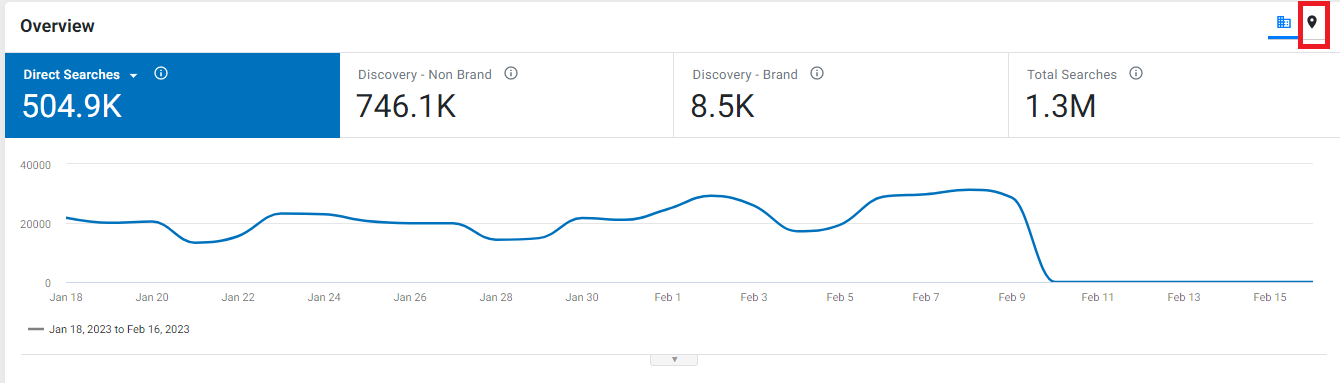Viewport: 1340px width, 383px height.
Task: Click the Feb 15 axis label
Action: pyautogui.click(x=1270, y=297)
